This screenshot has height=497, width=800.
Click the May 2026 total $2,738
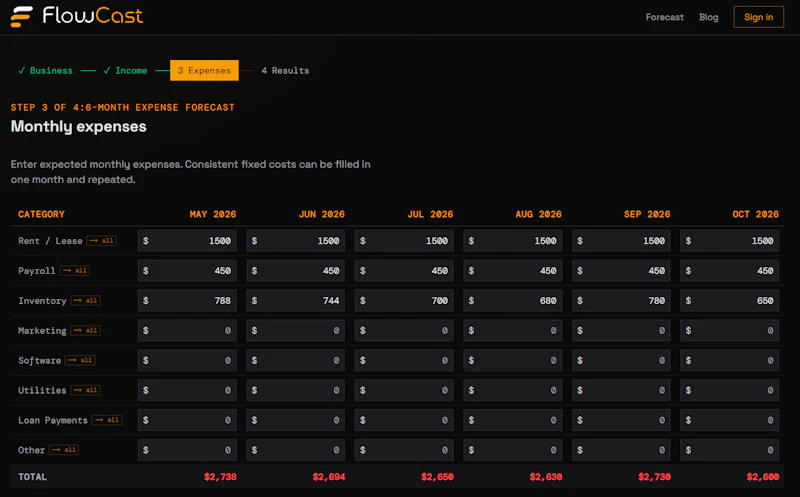[220, 477]
